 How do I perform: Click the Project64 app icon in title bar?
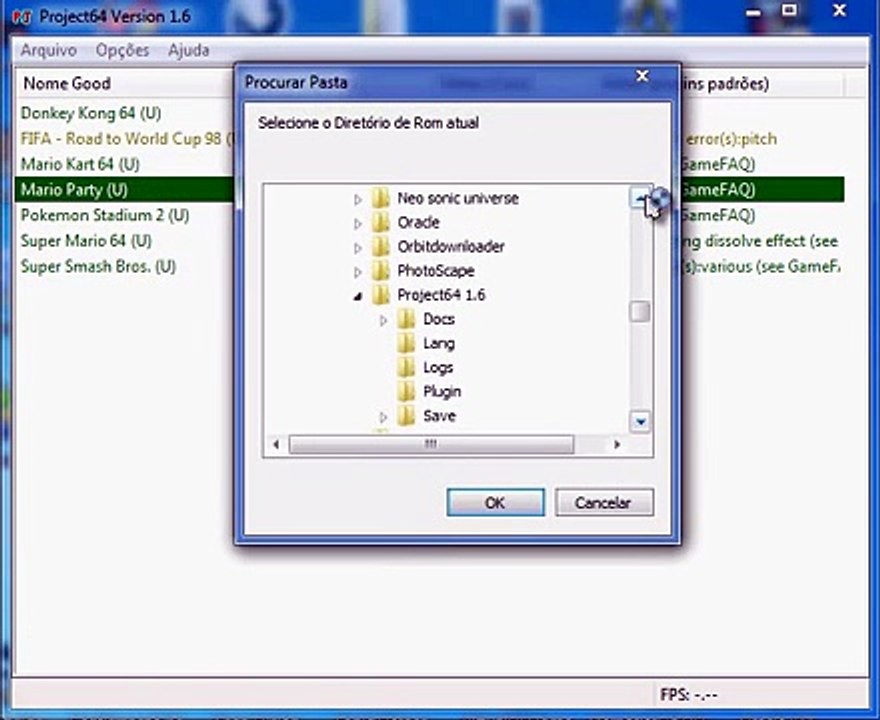(x=21, y=17)
